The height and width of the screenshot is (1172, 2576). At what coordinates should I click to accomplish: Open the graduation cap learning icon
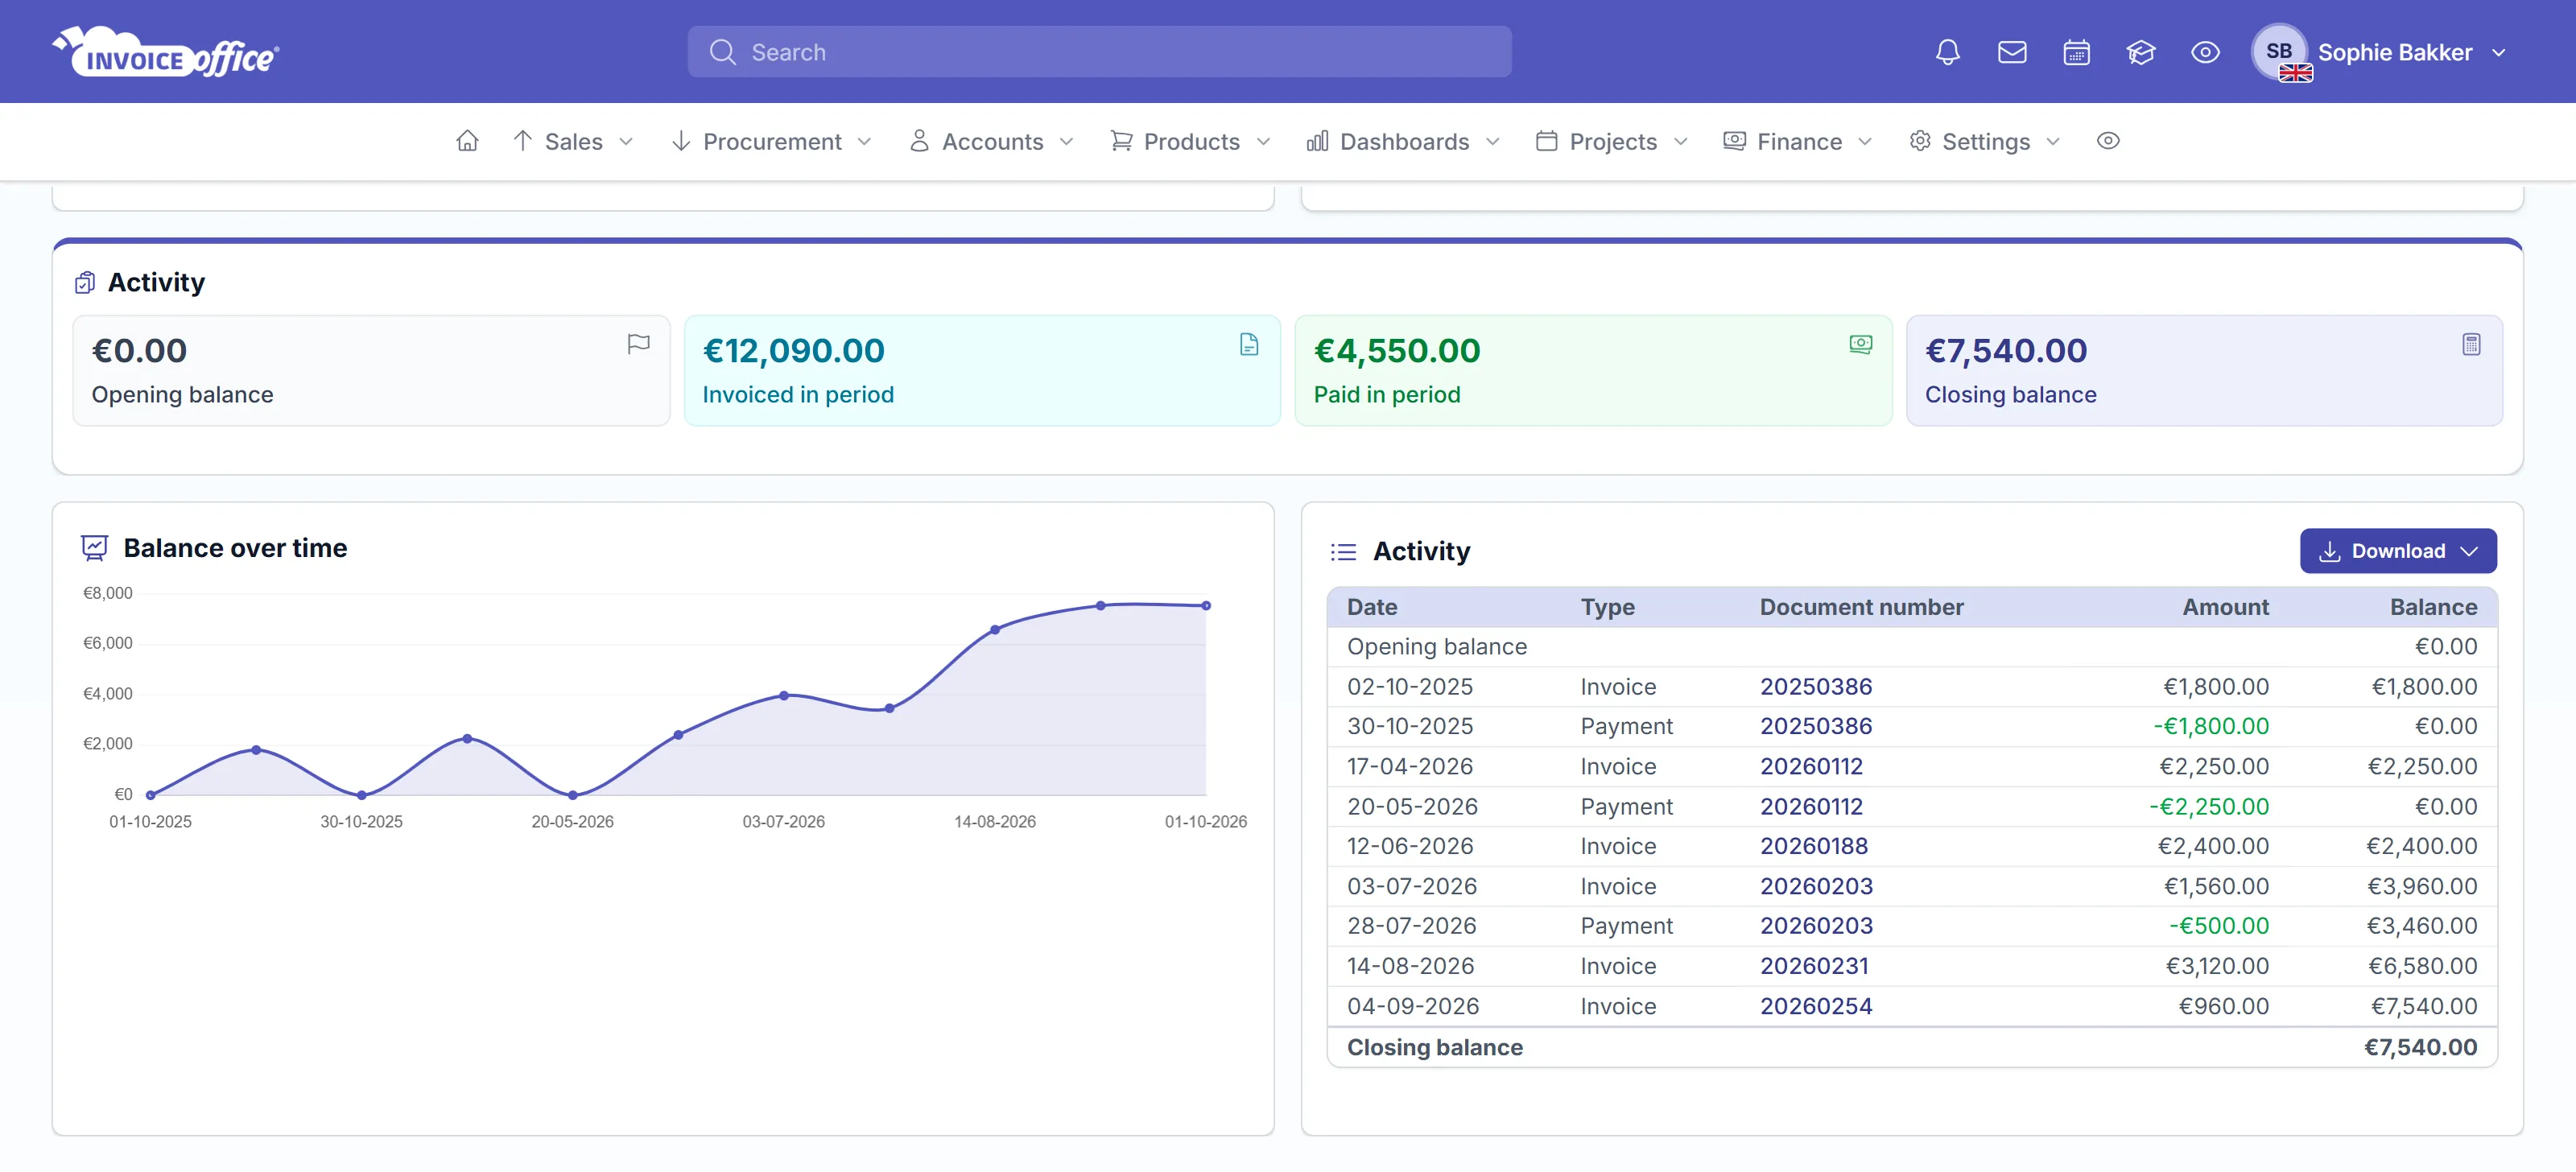pos(2141,52)
